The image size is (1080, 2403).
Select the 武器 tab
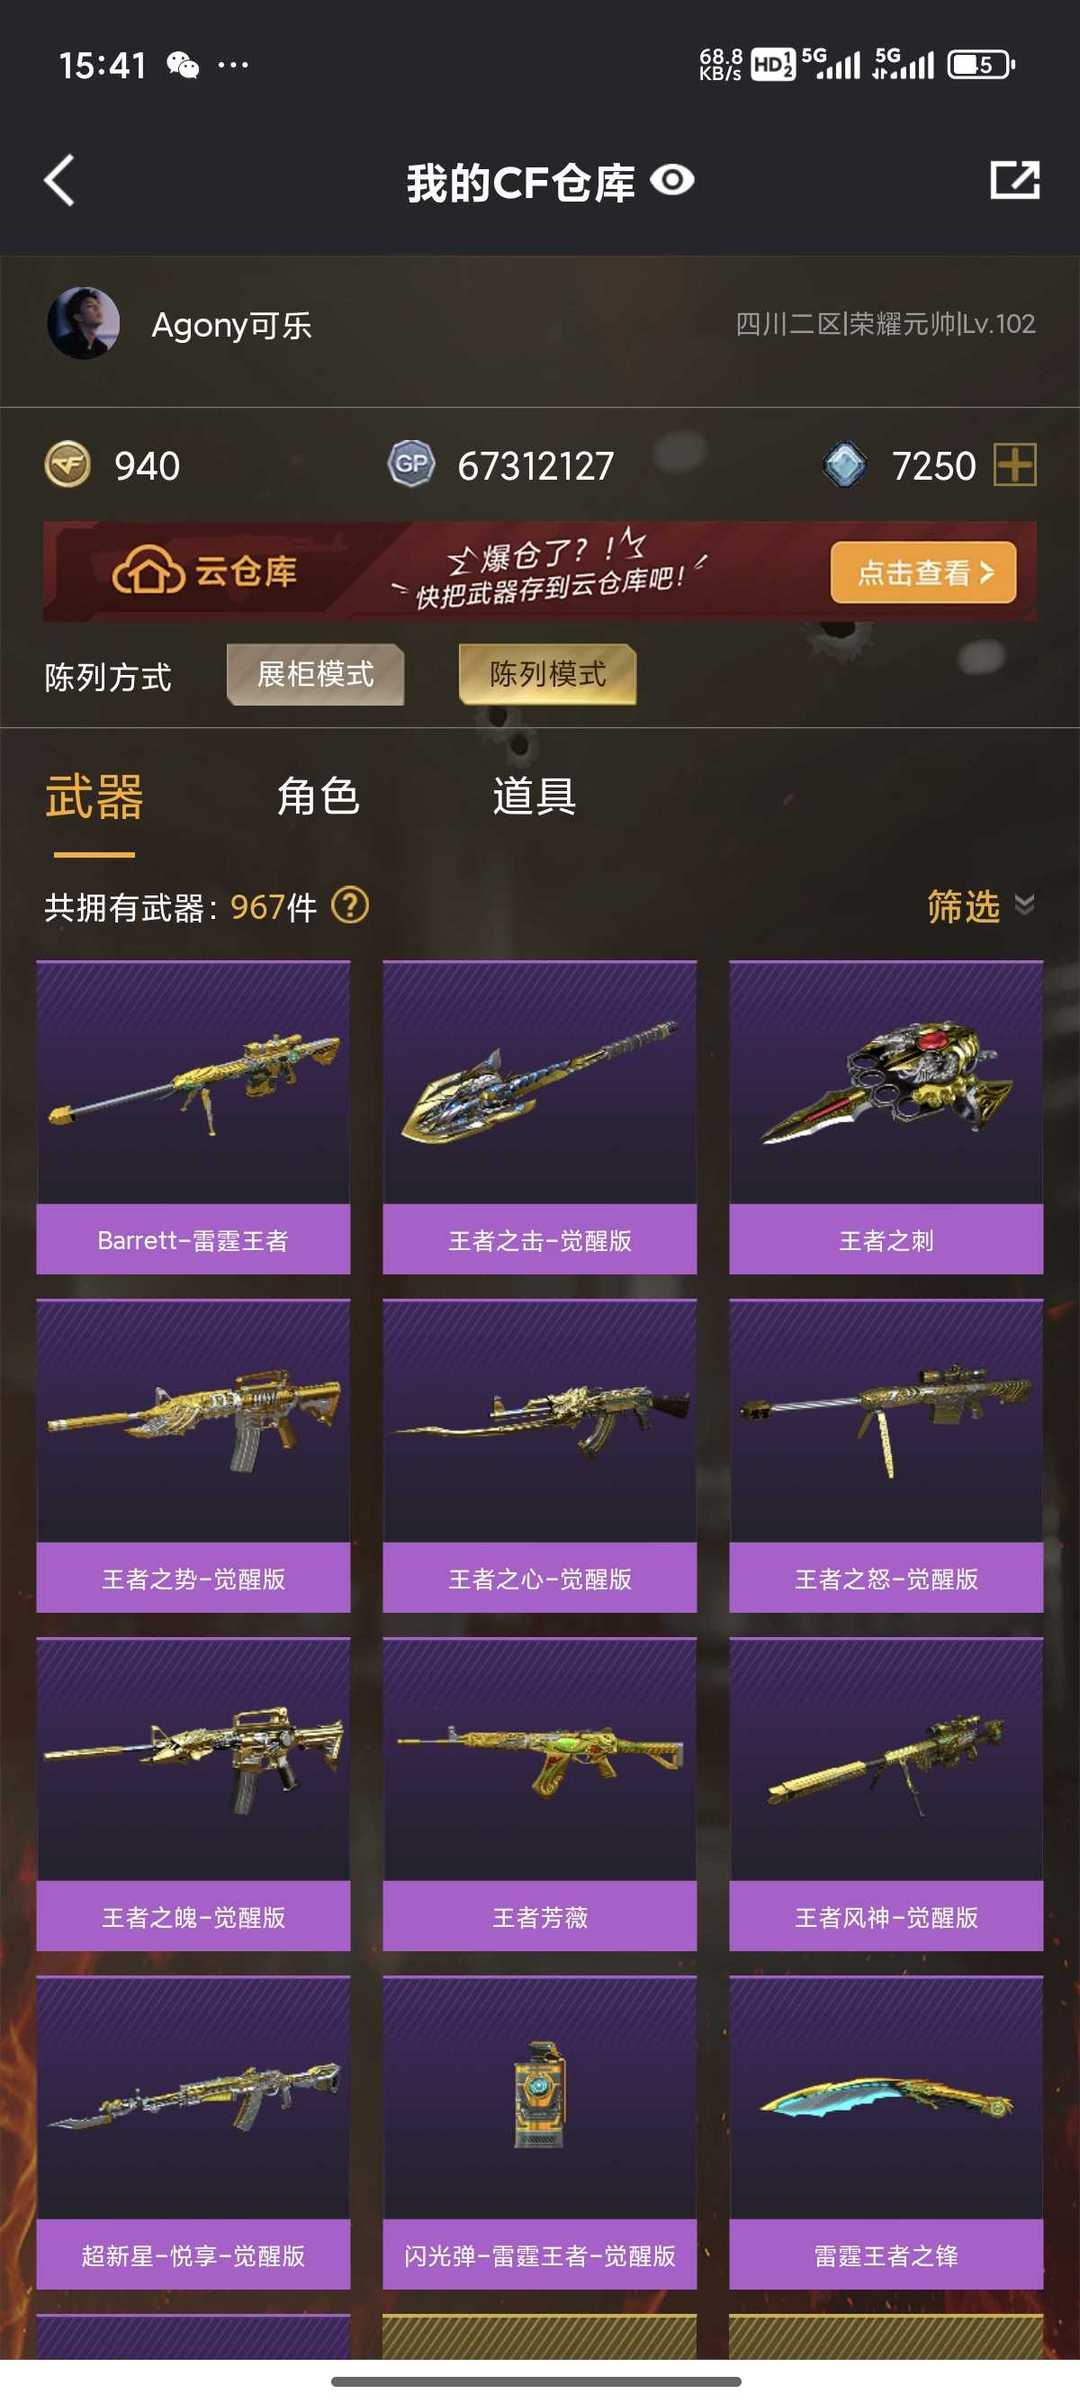94,797
